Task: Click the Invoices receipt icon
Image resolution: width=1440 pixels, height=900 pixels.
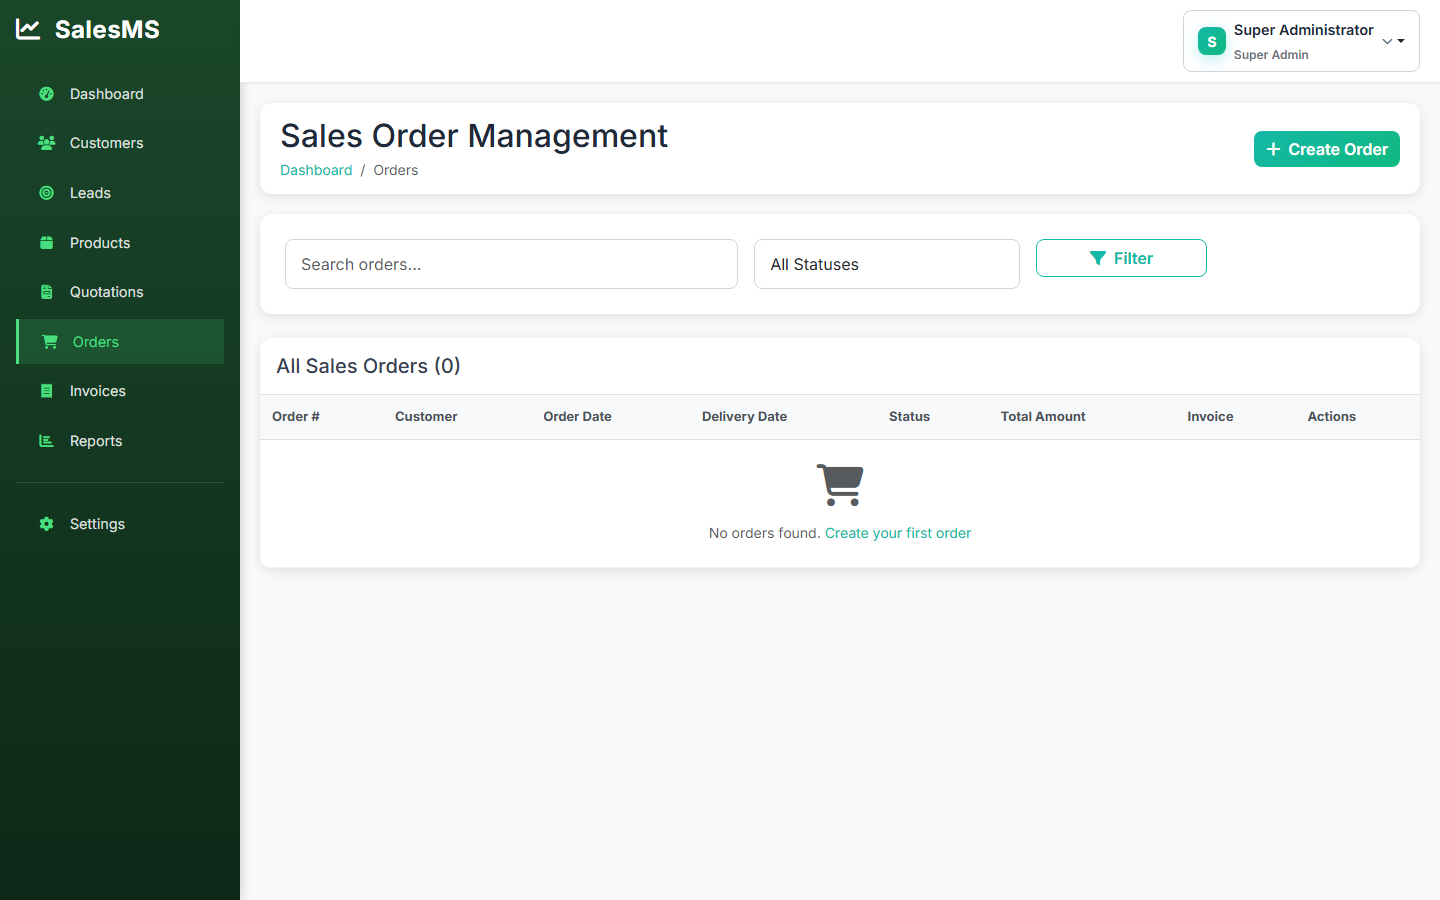Action: 46,391
